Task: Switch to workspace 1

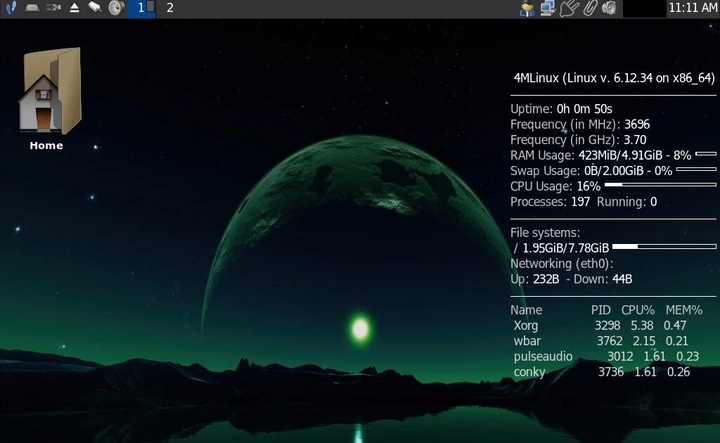Action: click(141, 8)
